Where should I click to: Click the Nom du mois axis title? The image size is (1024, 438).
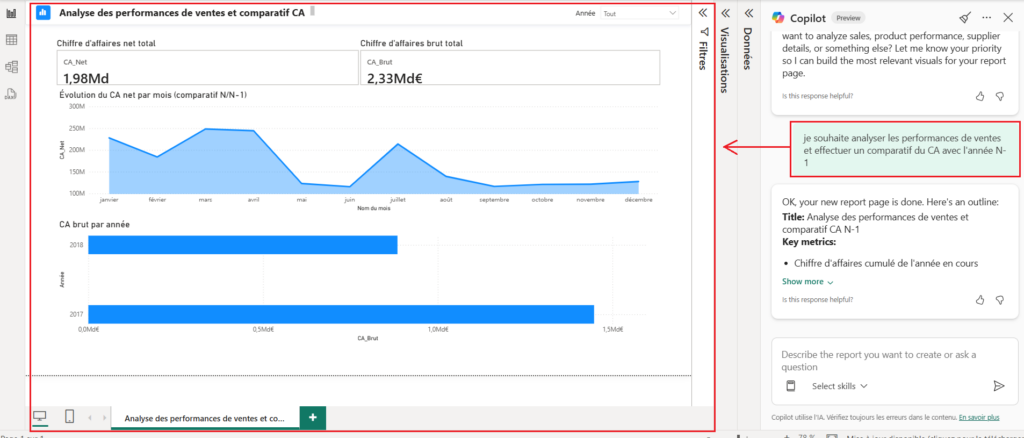click(374, 208)
